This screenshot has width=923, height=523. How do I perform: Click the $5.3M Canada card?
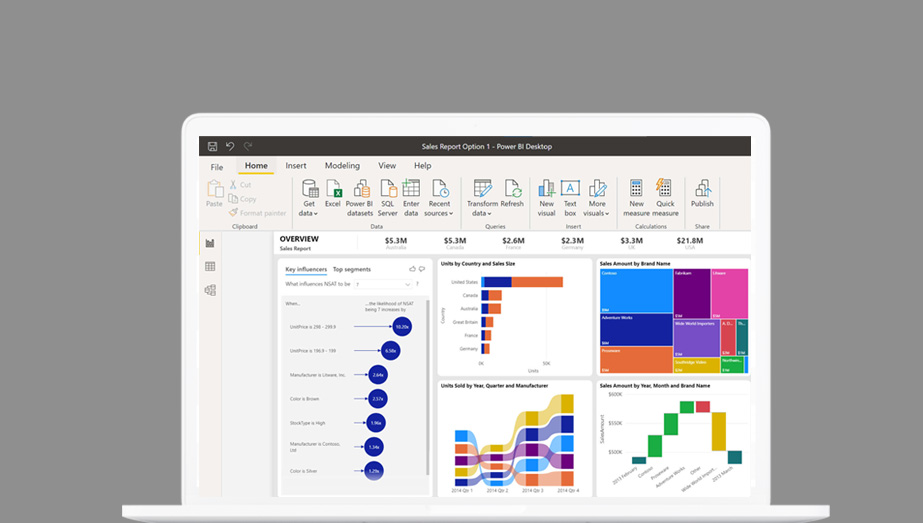pyautogui.click(x=454, y=243)
